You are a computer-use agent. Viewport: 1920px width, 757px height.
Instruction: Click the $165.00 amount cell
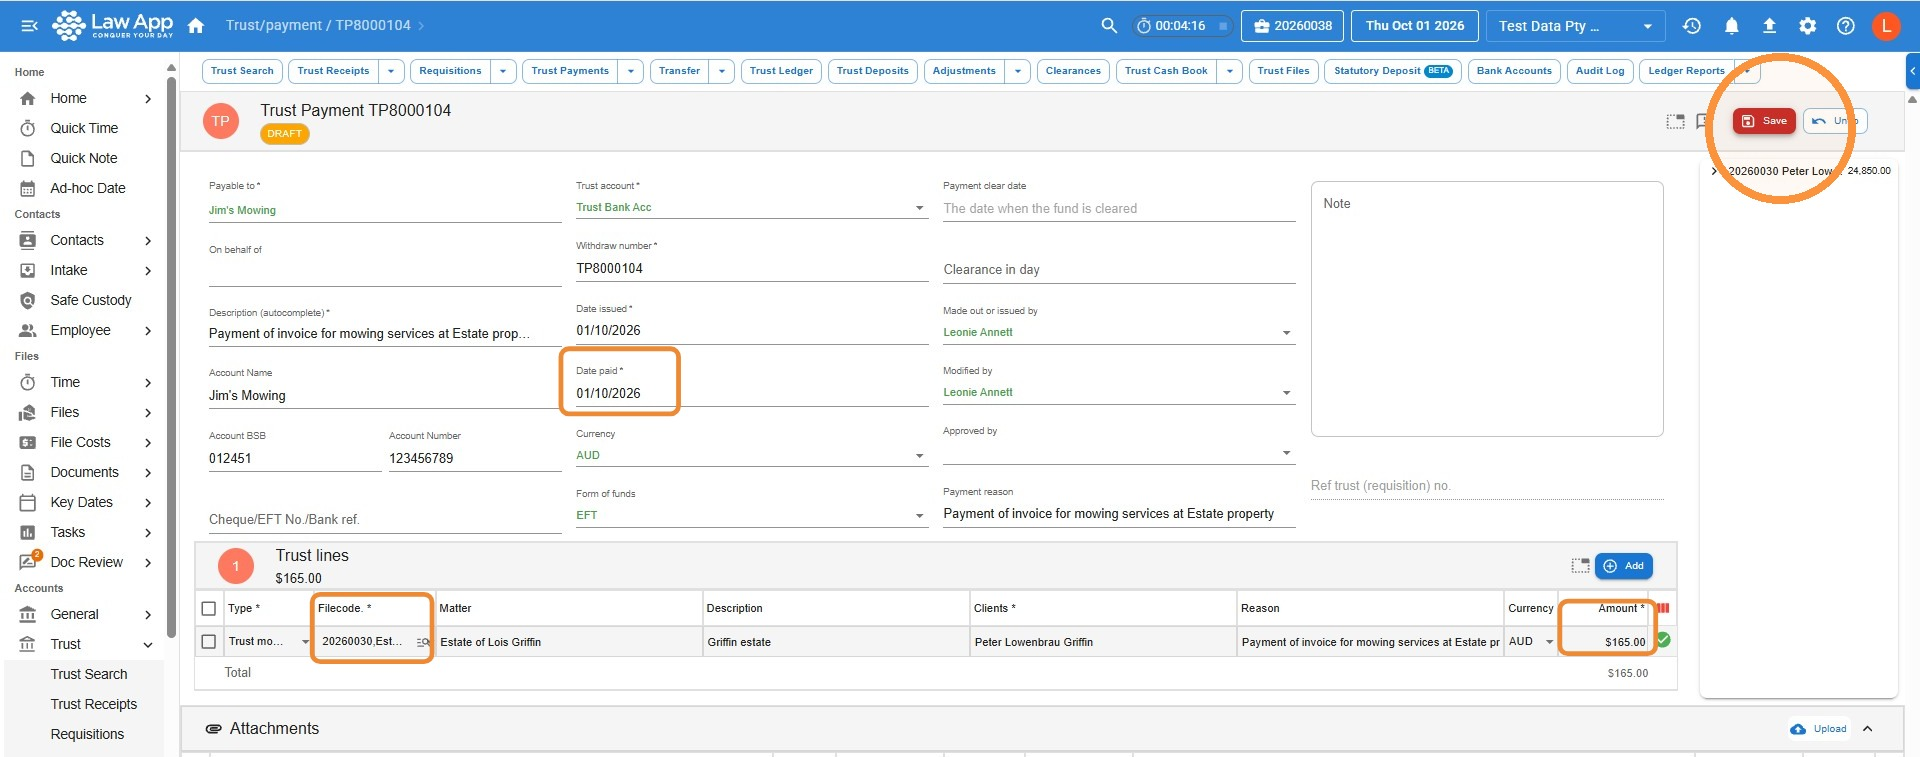coord(1606,642)
